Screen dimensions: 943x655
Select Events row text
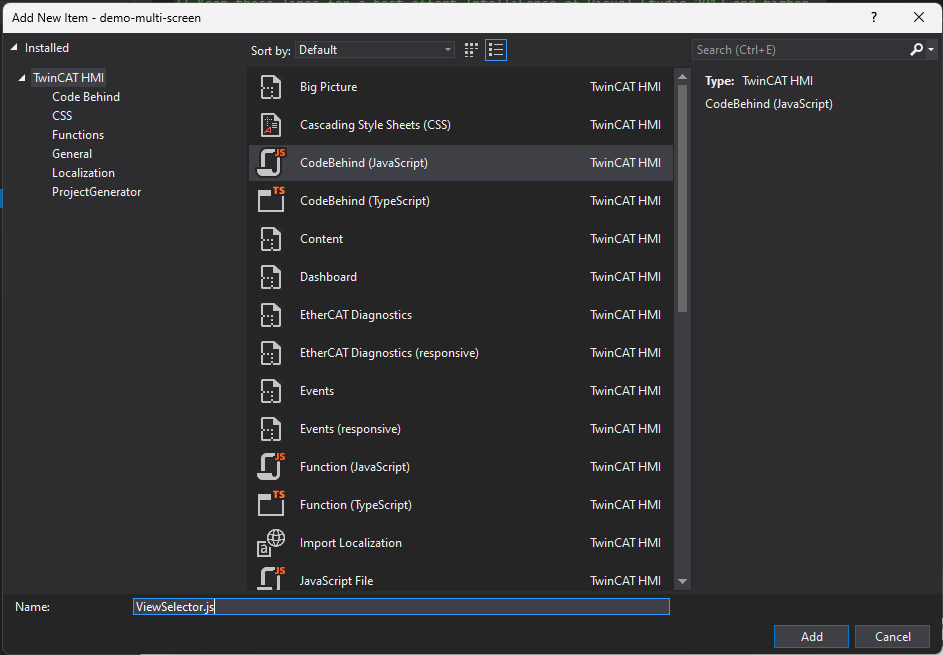317,391
